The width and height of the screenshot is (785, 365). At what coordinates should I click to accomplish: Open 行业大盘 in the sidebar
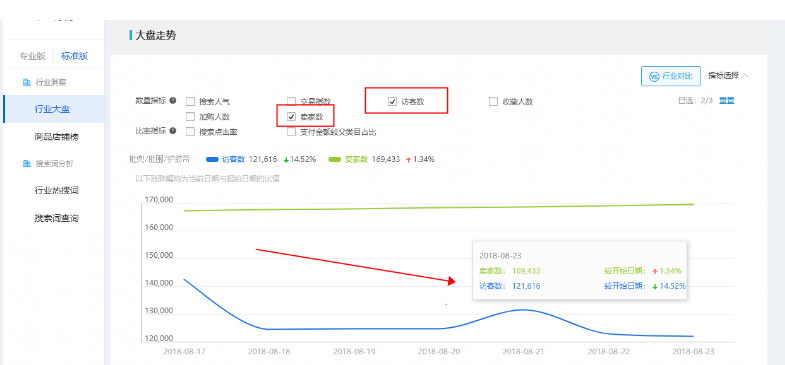[x=53, y=109]
